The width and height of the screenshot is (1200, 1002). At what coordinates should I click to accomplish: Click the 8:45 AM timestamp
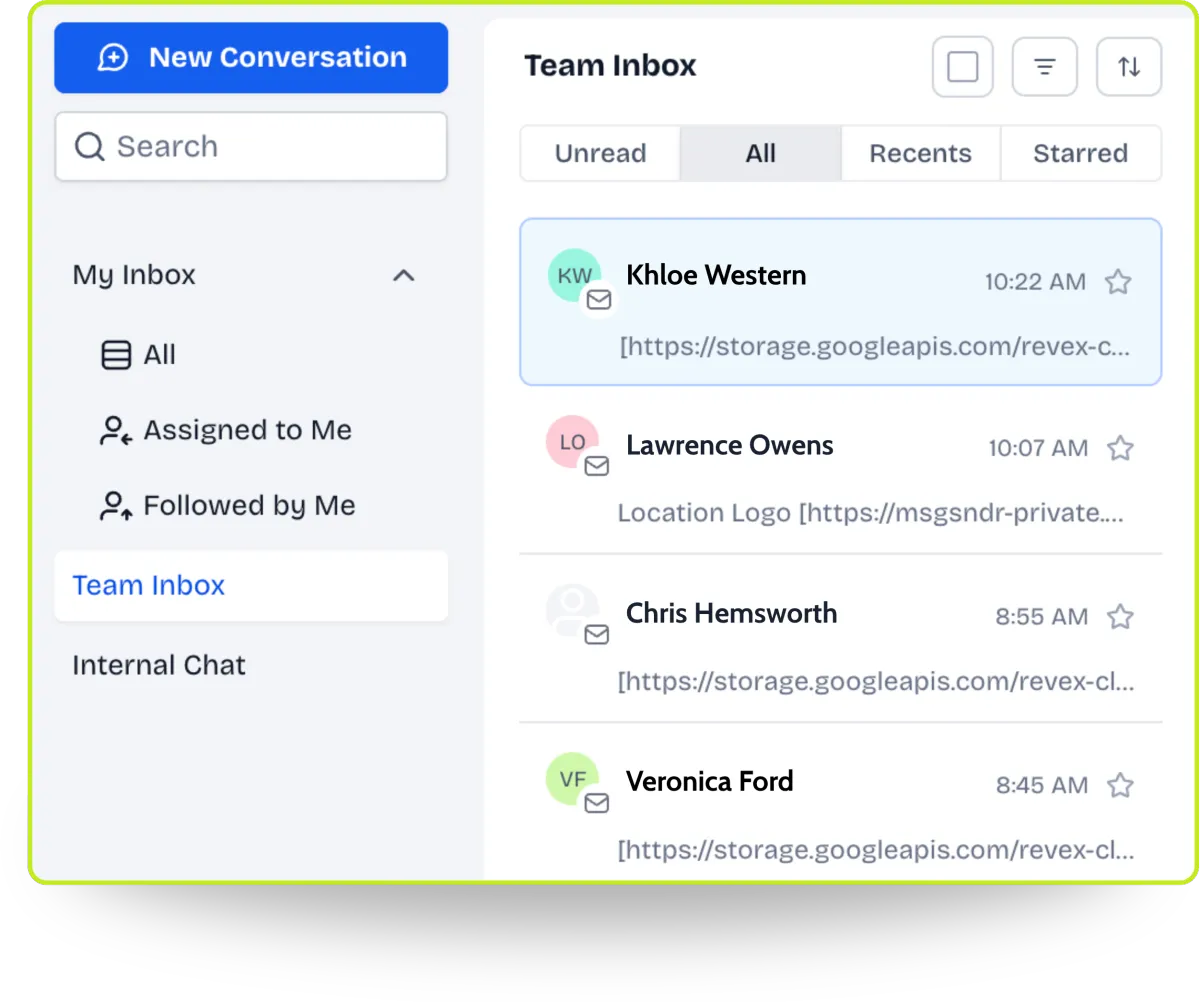1042,785
